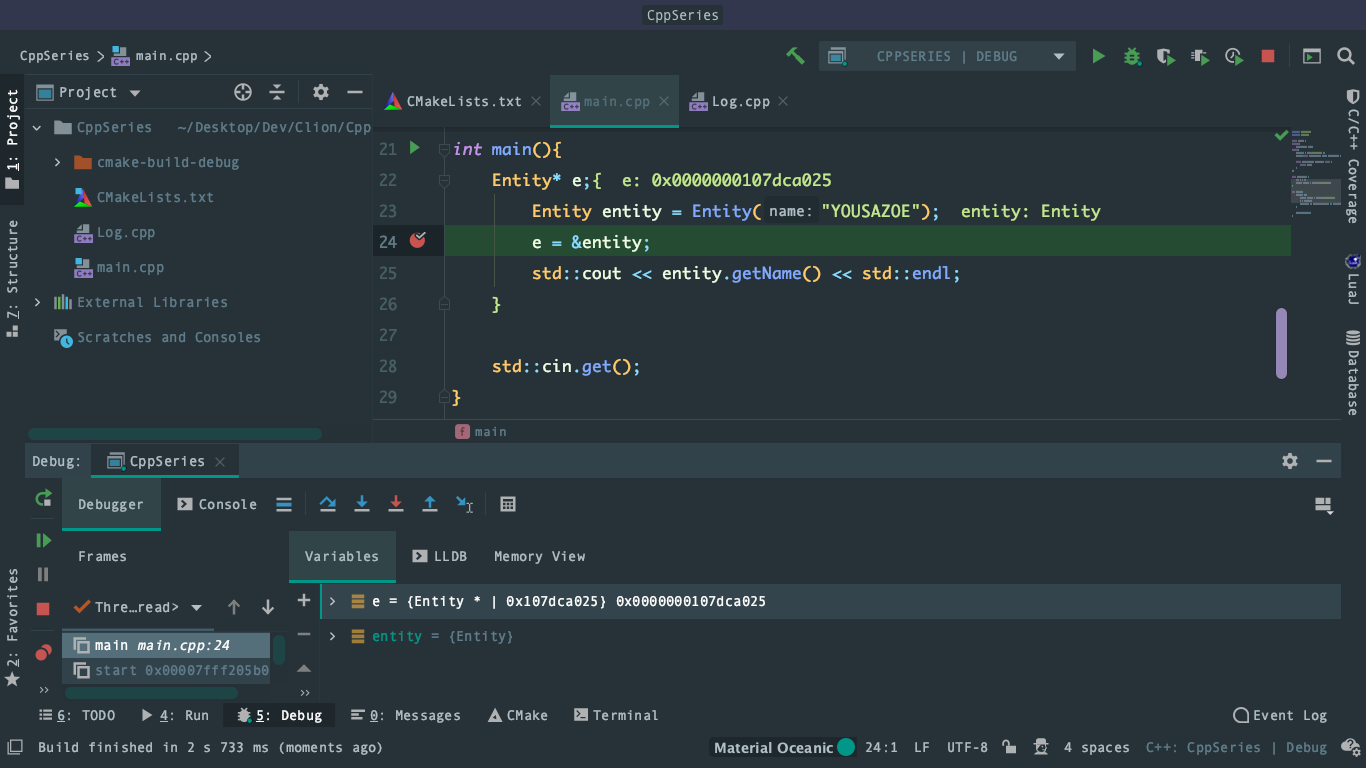Screen dimensions: 1366x768
Task: Open run configuration CPPSERIES | DEBUG dropdown
Action: click(947, 56)
